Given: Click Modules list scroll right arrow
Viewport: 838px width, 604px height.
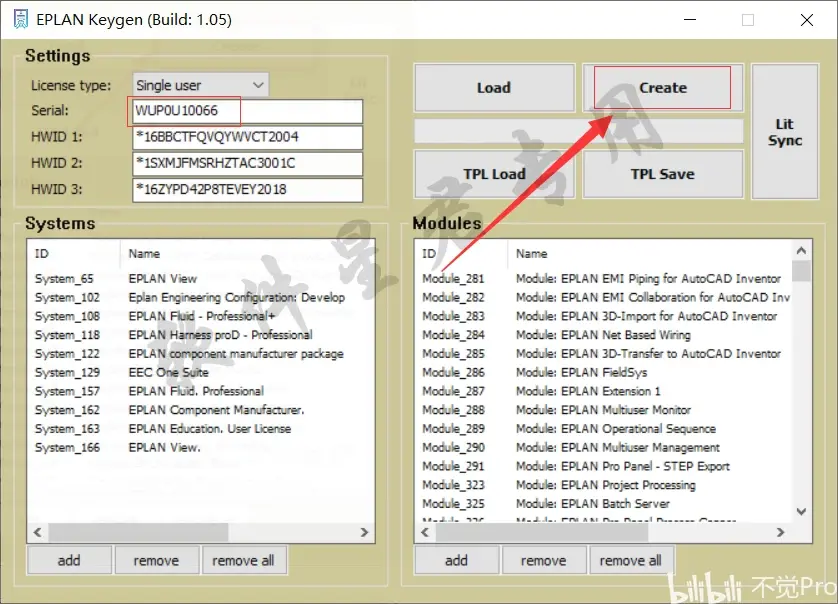Looking at the screenshot, I should coord(781,532).
